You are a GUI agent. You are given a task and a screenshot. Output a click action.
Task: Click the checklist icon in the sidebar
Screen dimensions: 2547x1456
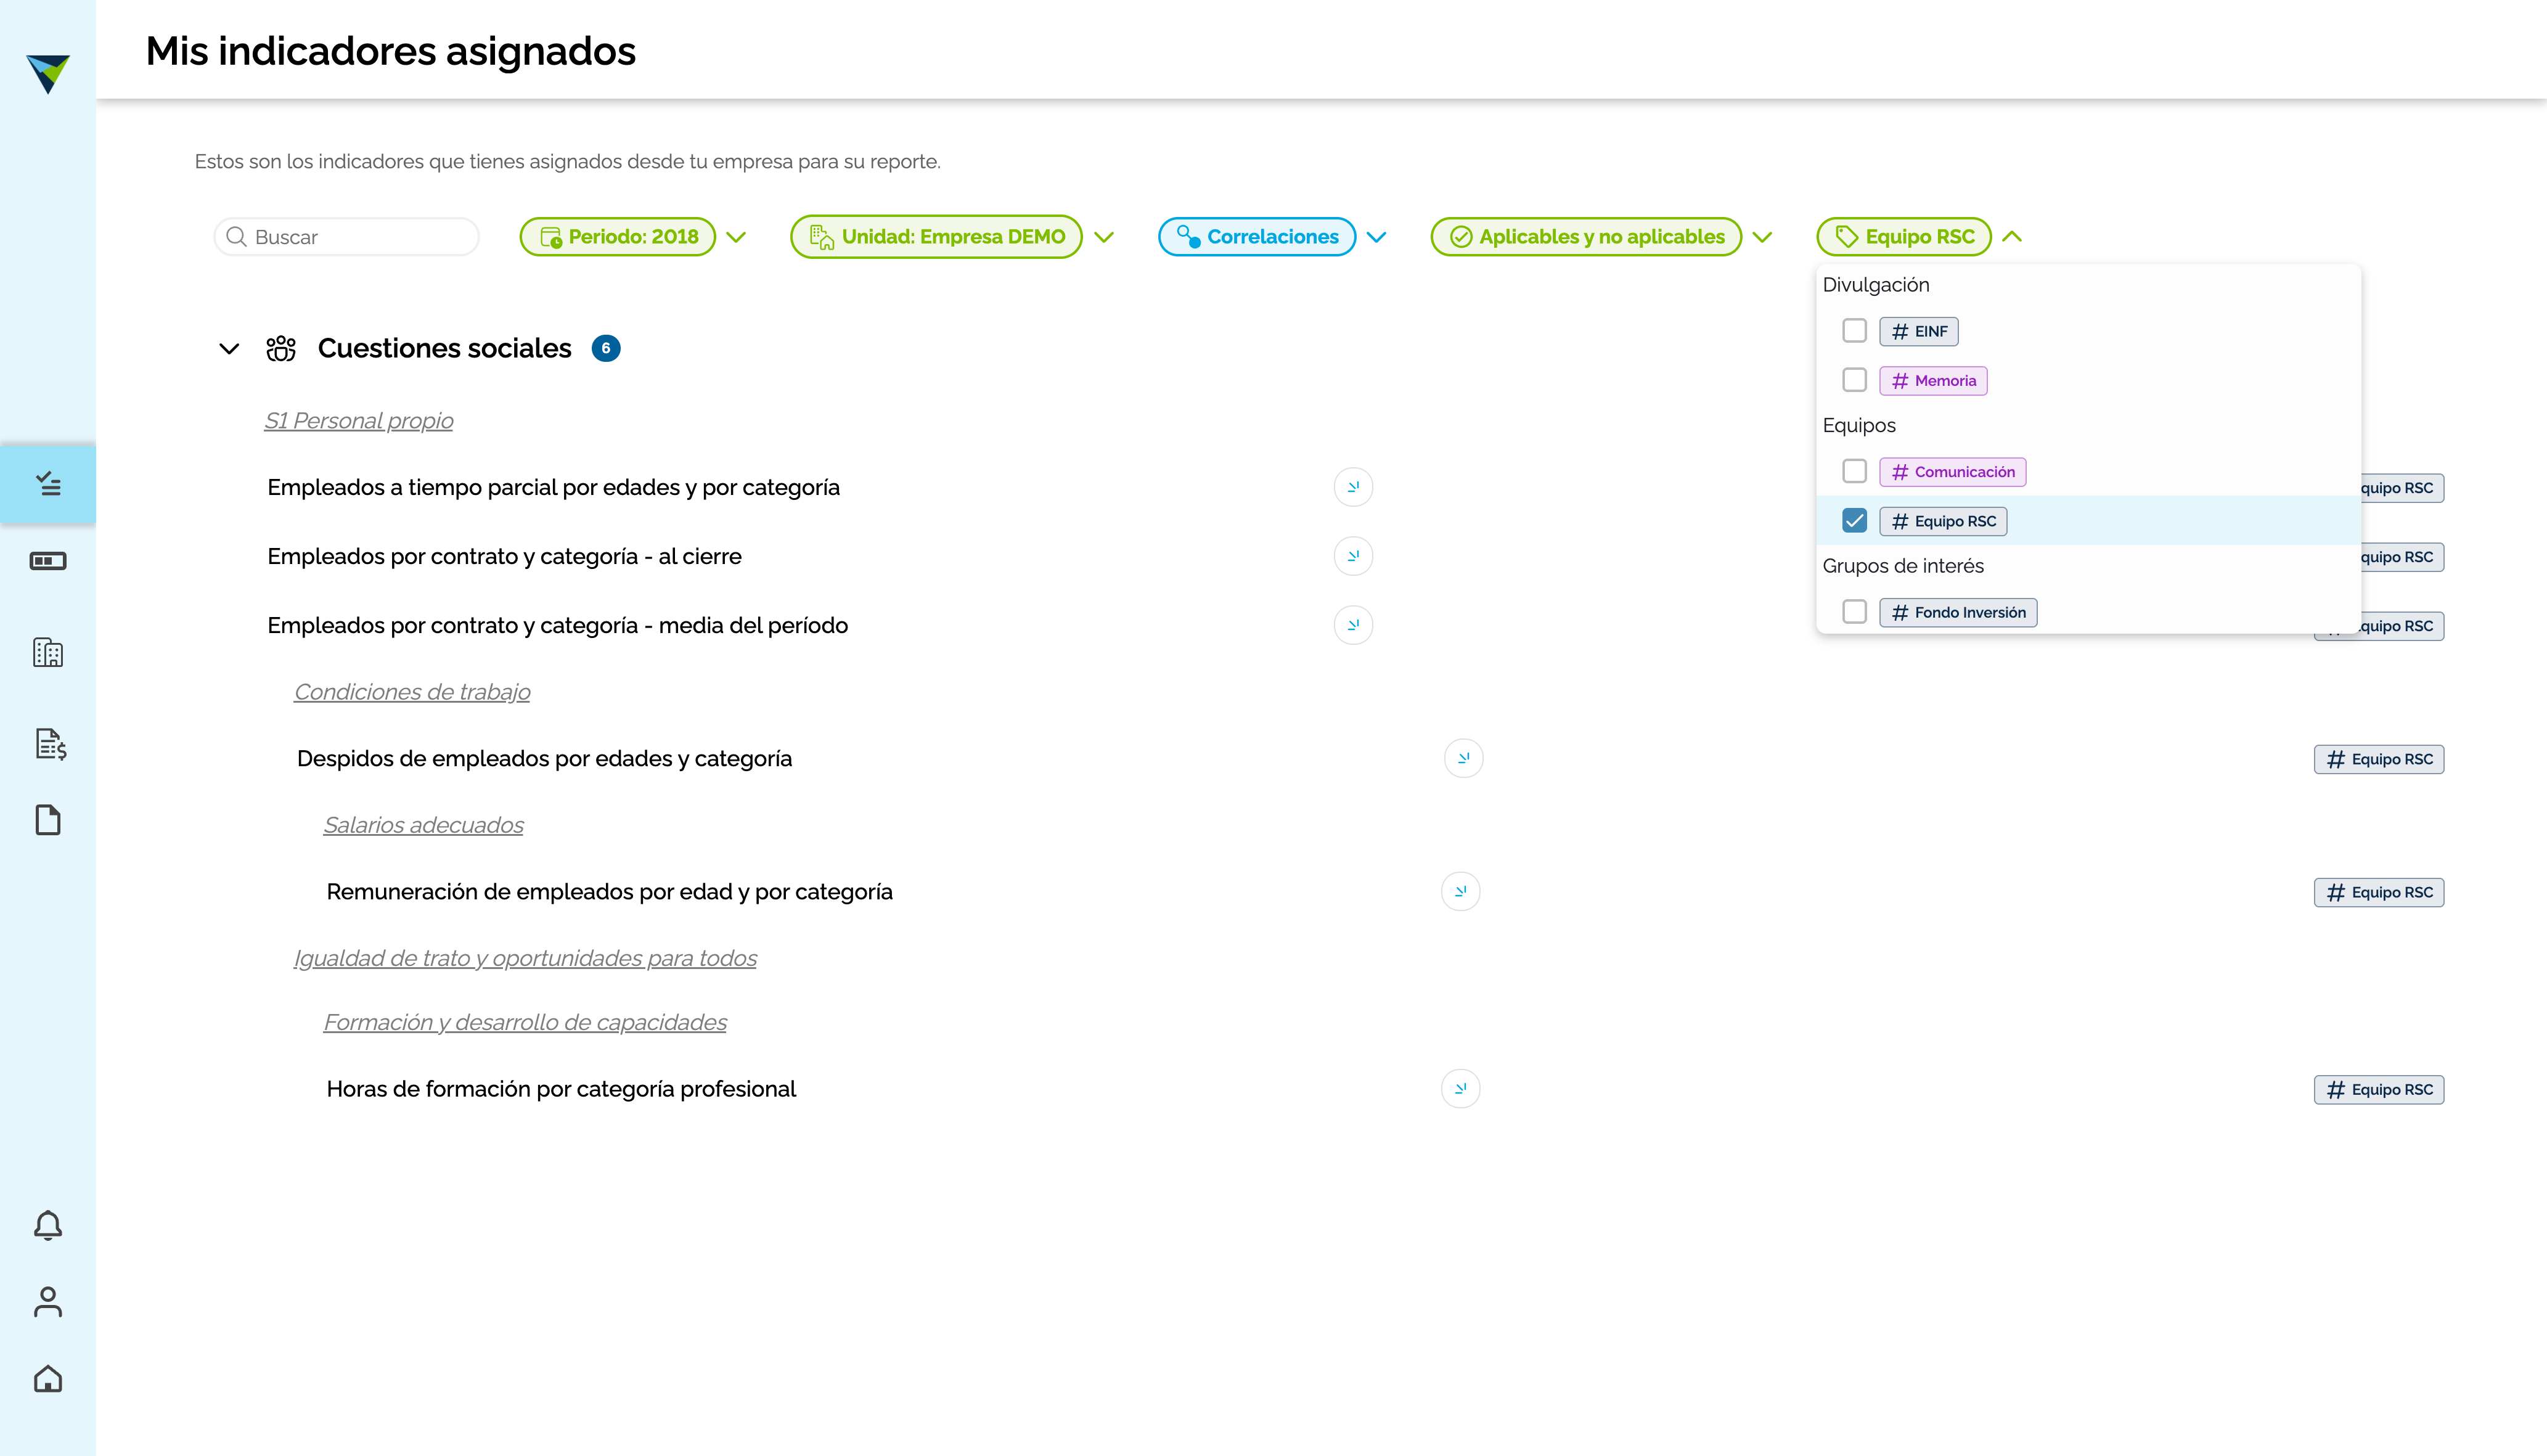(48, 484)
